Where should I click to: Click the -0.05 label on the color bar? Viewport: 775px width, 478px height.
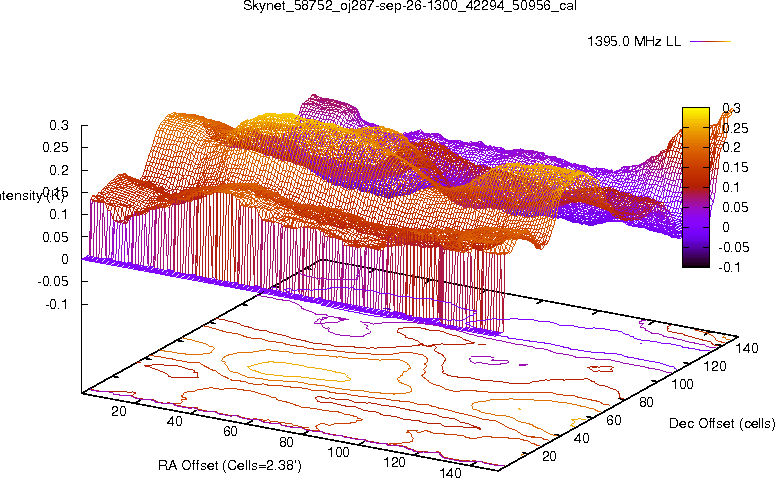(733, 247)
